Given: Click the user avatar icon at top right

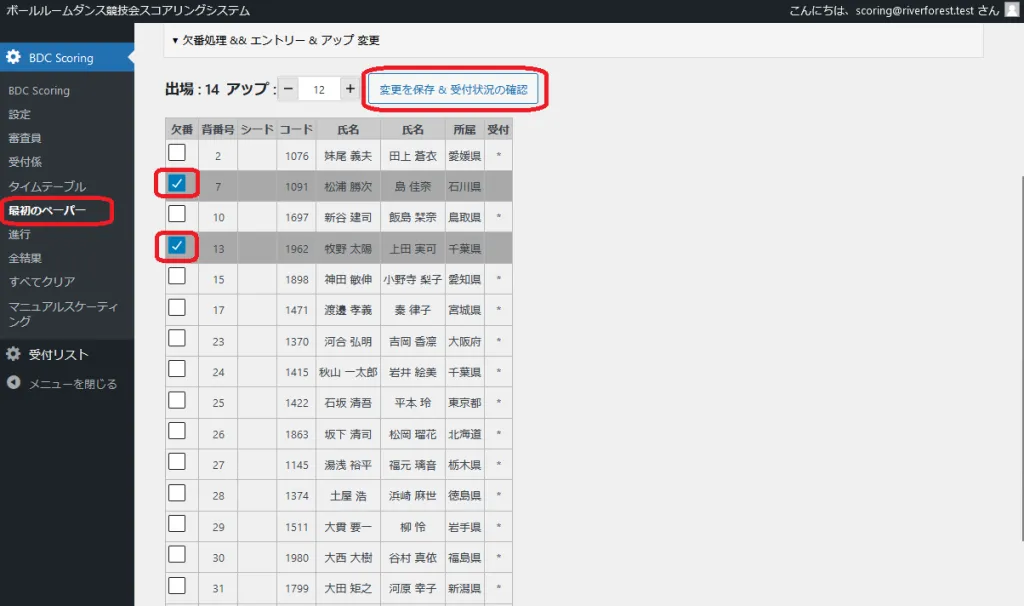Looking at the screenshot, I should tap(1011, 10).
